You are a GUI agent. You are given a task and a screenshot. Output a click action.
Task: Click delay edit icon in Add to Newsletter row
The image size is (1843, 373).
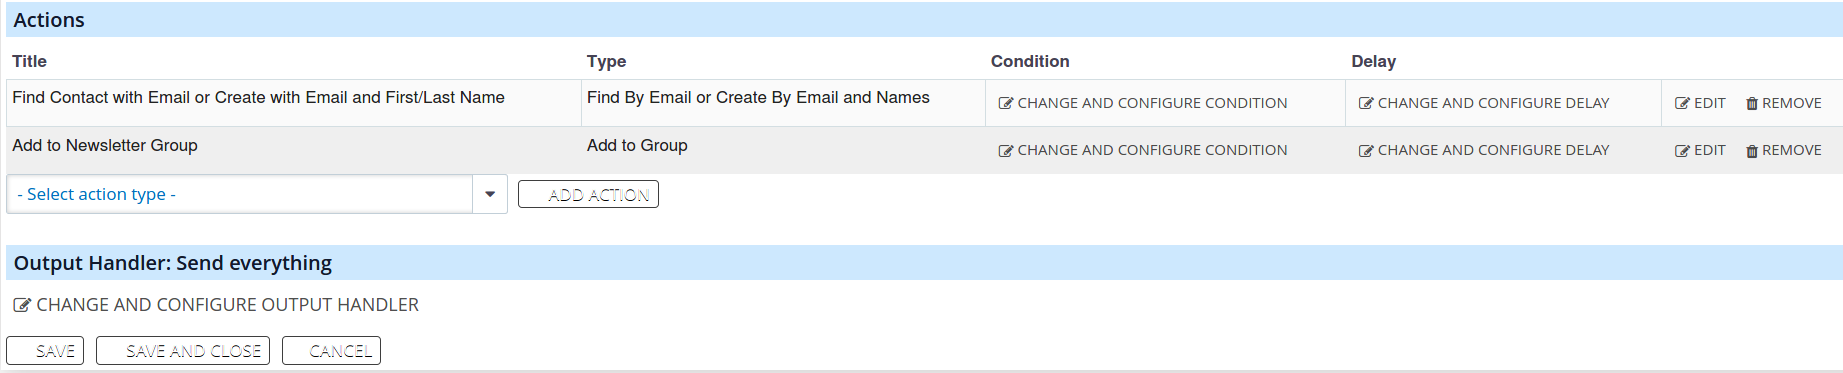point(1366,151)
